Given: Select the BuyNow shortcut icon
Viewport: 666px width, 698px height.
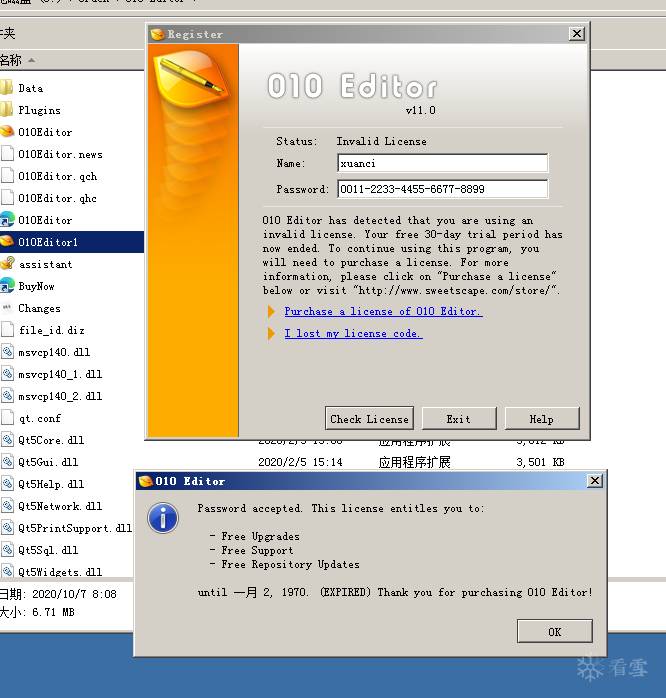Looking at the screenshot, I should tap(7, 286).
